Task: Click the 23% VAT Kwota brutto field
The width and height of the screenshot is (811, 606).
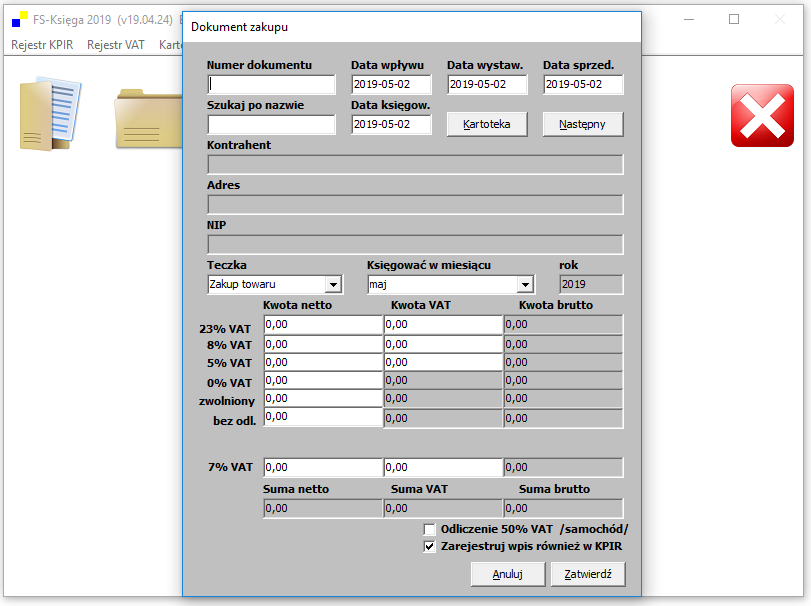Action: (564, 325)
